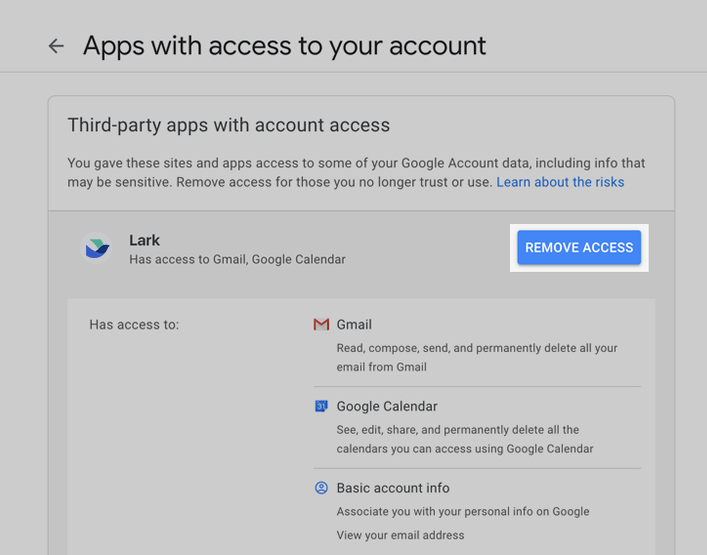Click the 'Apps with access to your account' title
Screen dimensions: 707x555
coord(284,46)
